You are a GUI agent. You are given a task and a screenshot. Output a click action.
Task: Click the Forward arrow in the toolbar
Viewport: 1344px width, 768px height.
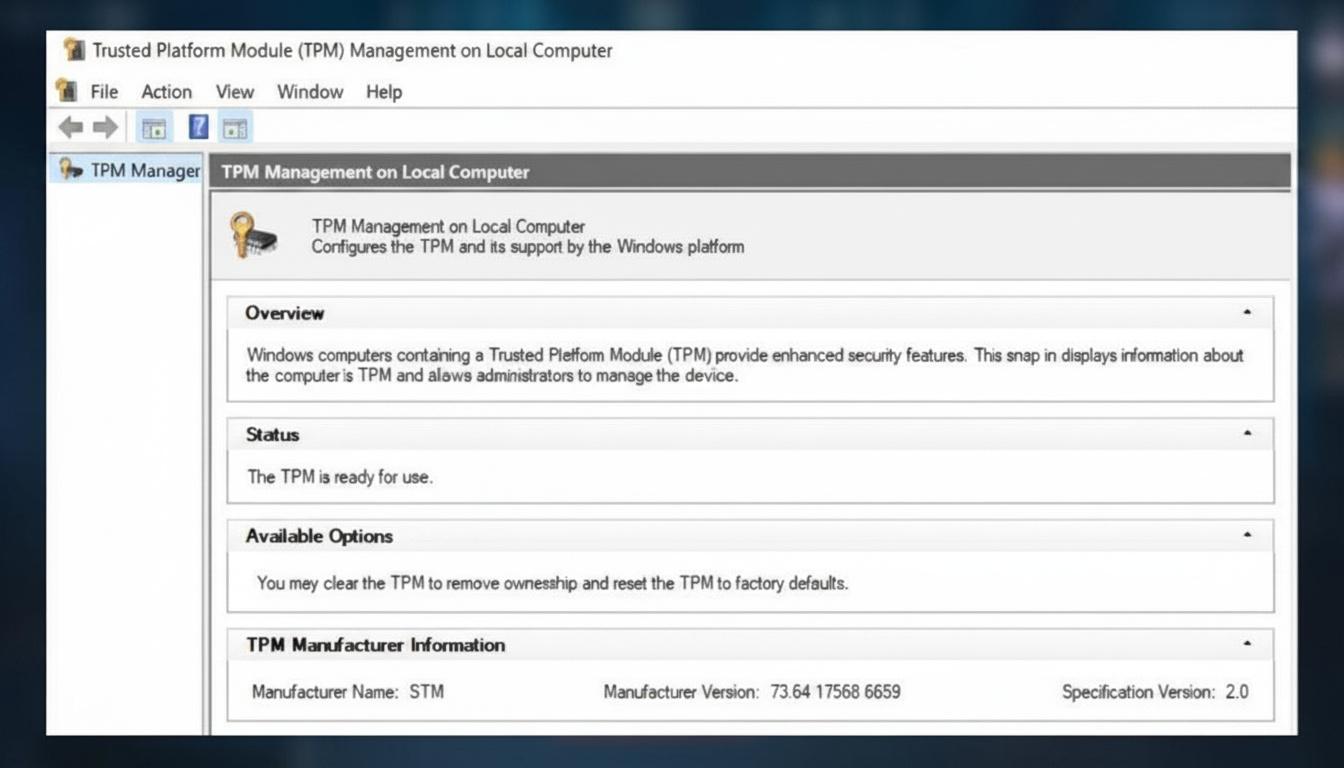pyautogui.click(x=105, y=127)
